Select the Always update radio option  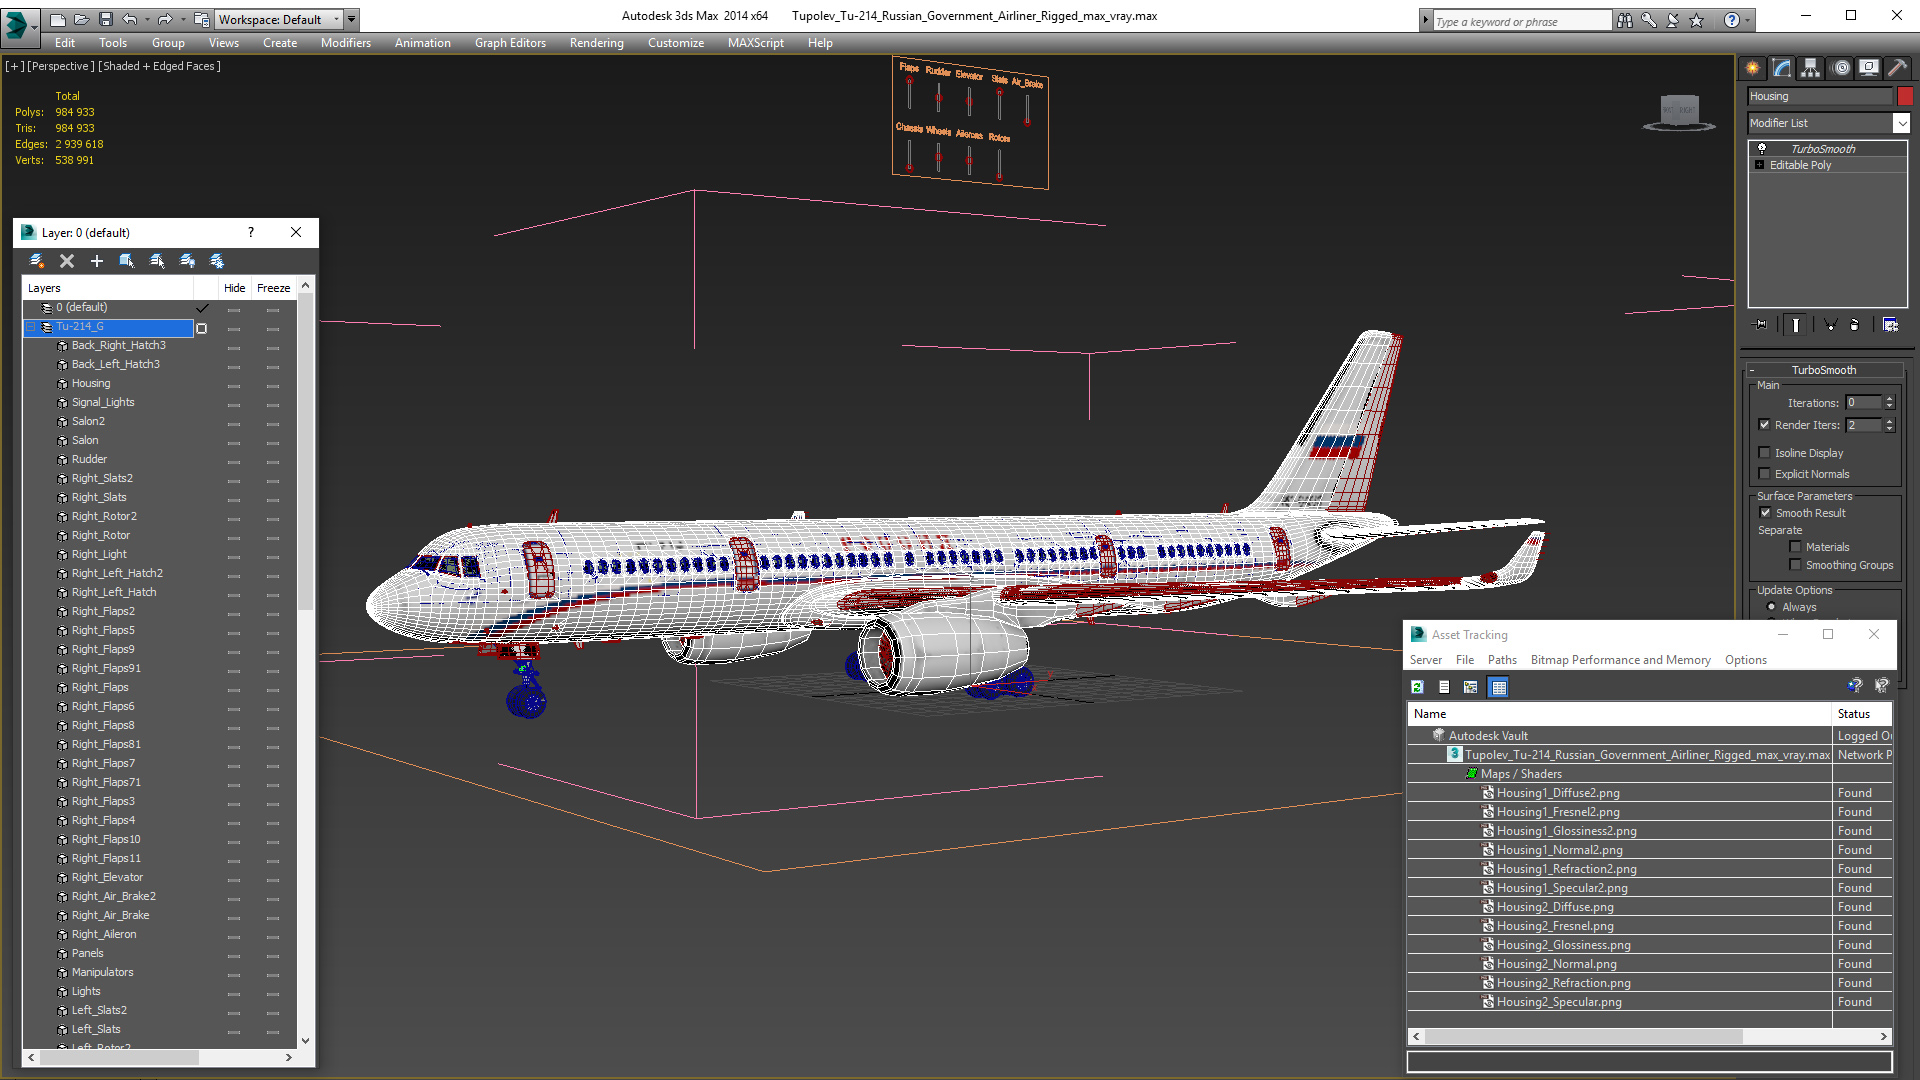pyautogui.click(x=1772, y=607)
